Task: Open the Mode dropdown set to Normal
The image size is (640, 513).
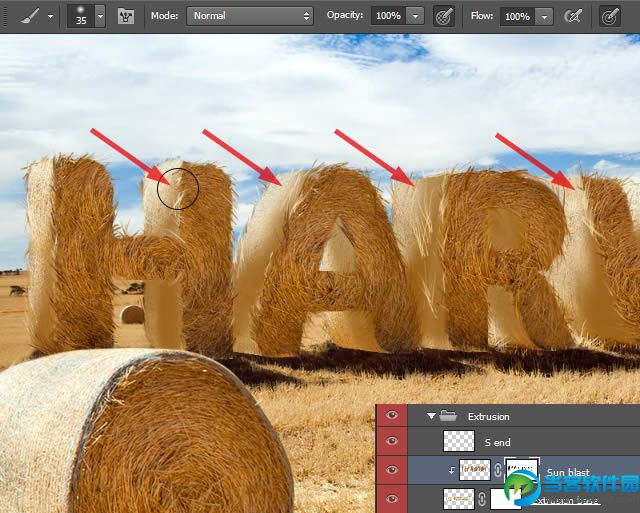Action: (x=250, y=16)
